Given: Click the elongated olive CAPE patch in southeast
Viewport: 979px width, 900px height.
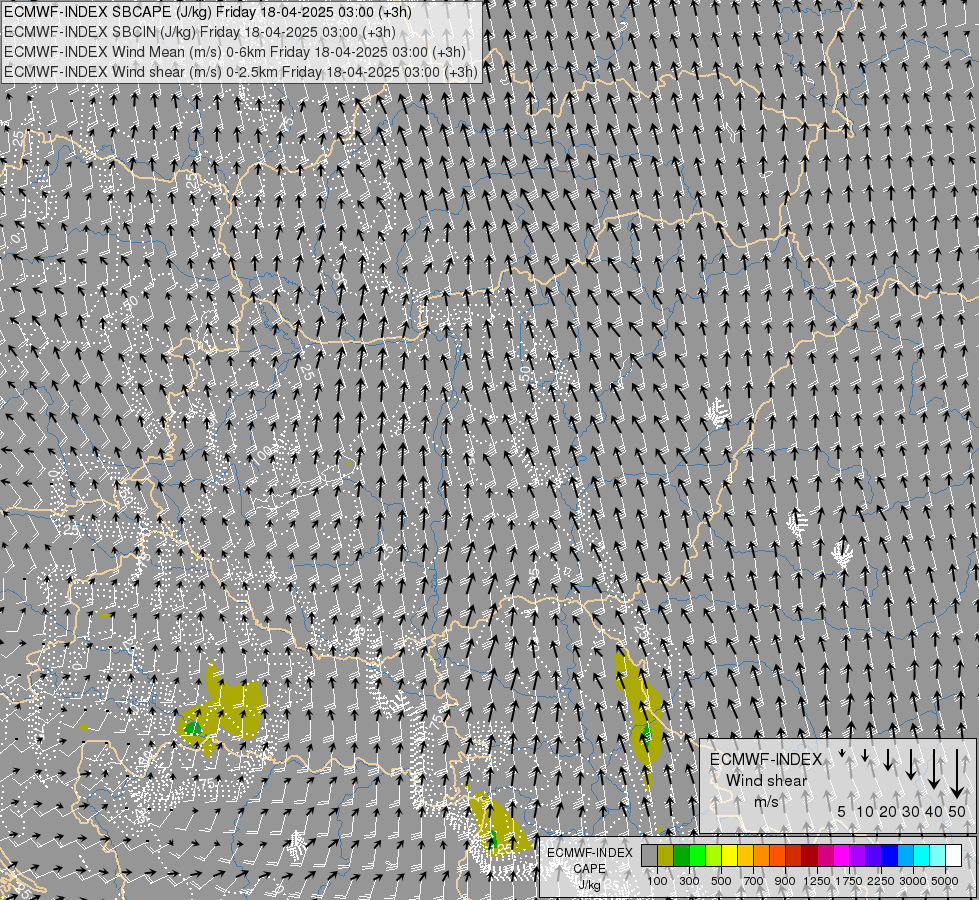Looking at the screenshot, I should 641,712.
